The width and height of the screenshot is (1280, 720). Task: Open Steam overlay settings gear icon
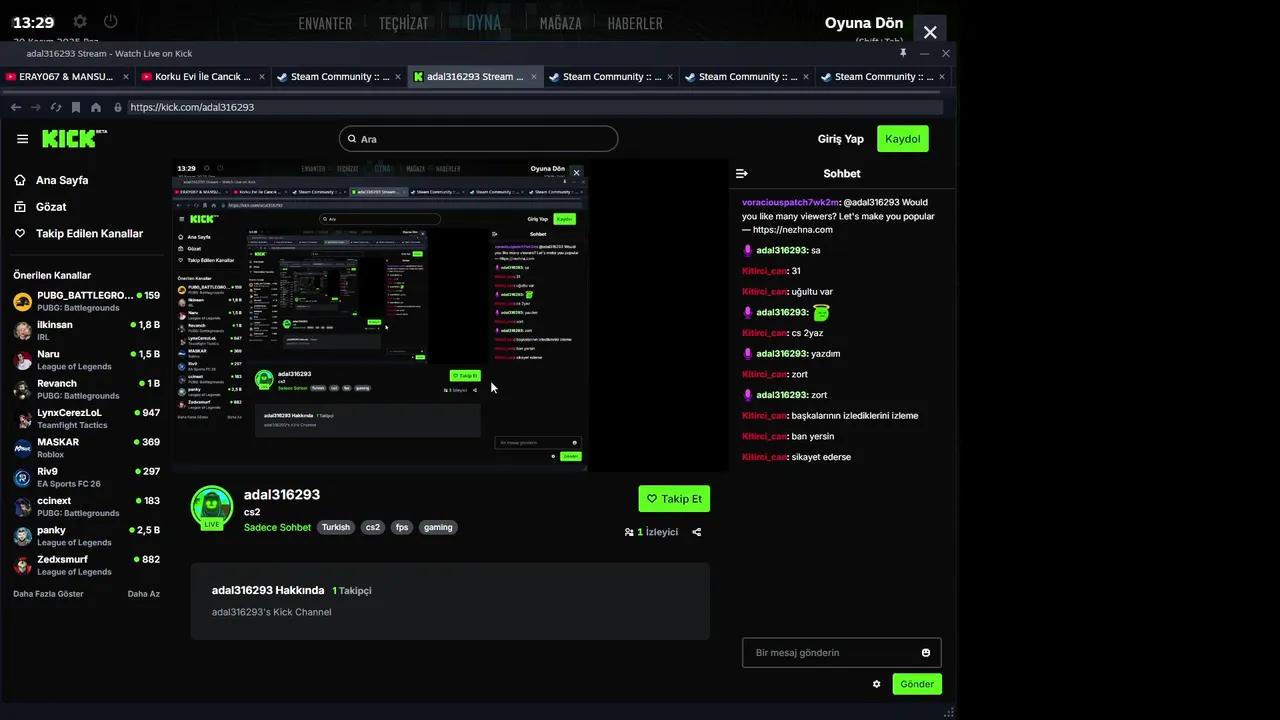[x=80, y=21]
